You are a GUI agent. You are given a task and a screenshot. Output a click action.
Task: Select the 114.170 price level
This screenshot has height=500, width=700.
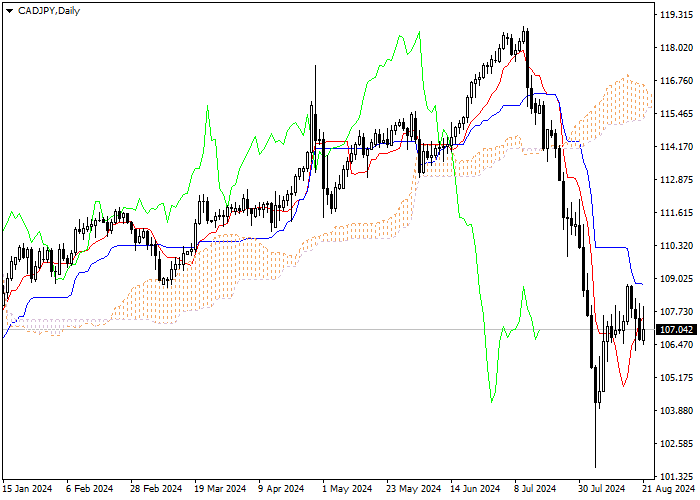[x=676, y=147]
